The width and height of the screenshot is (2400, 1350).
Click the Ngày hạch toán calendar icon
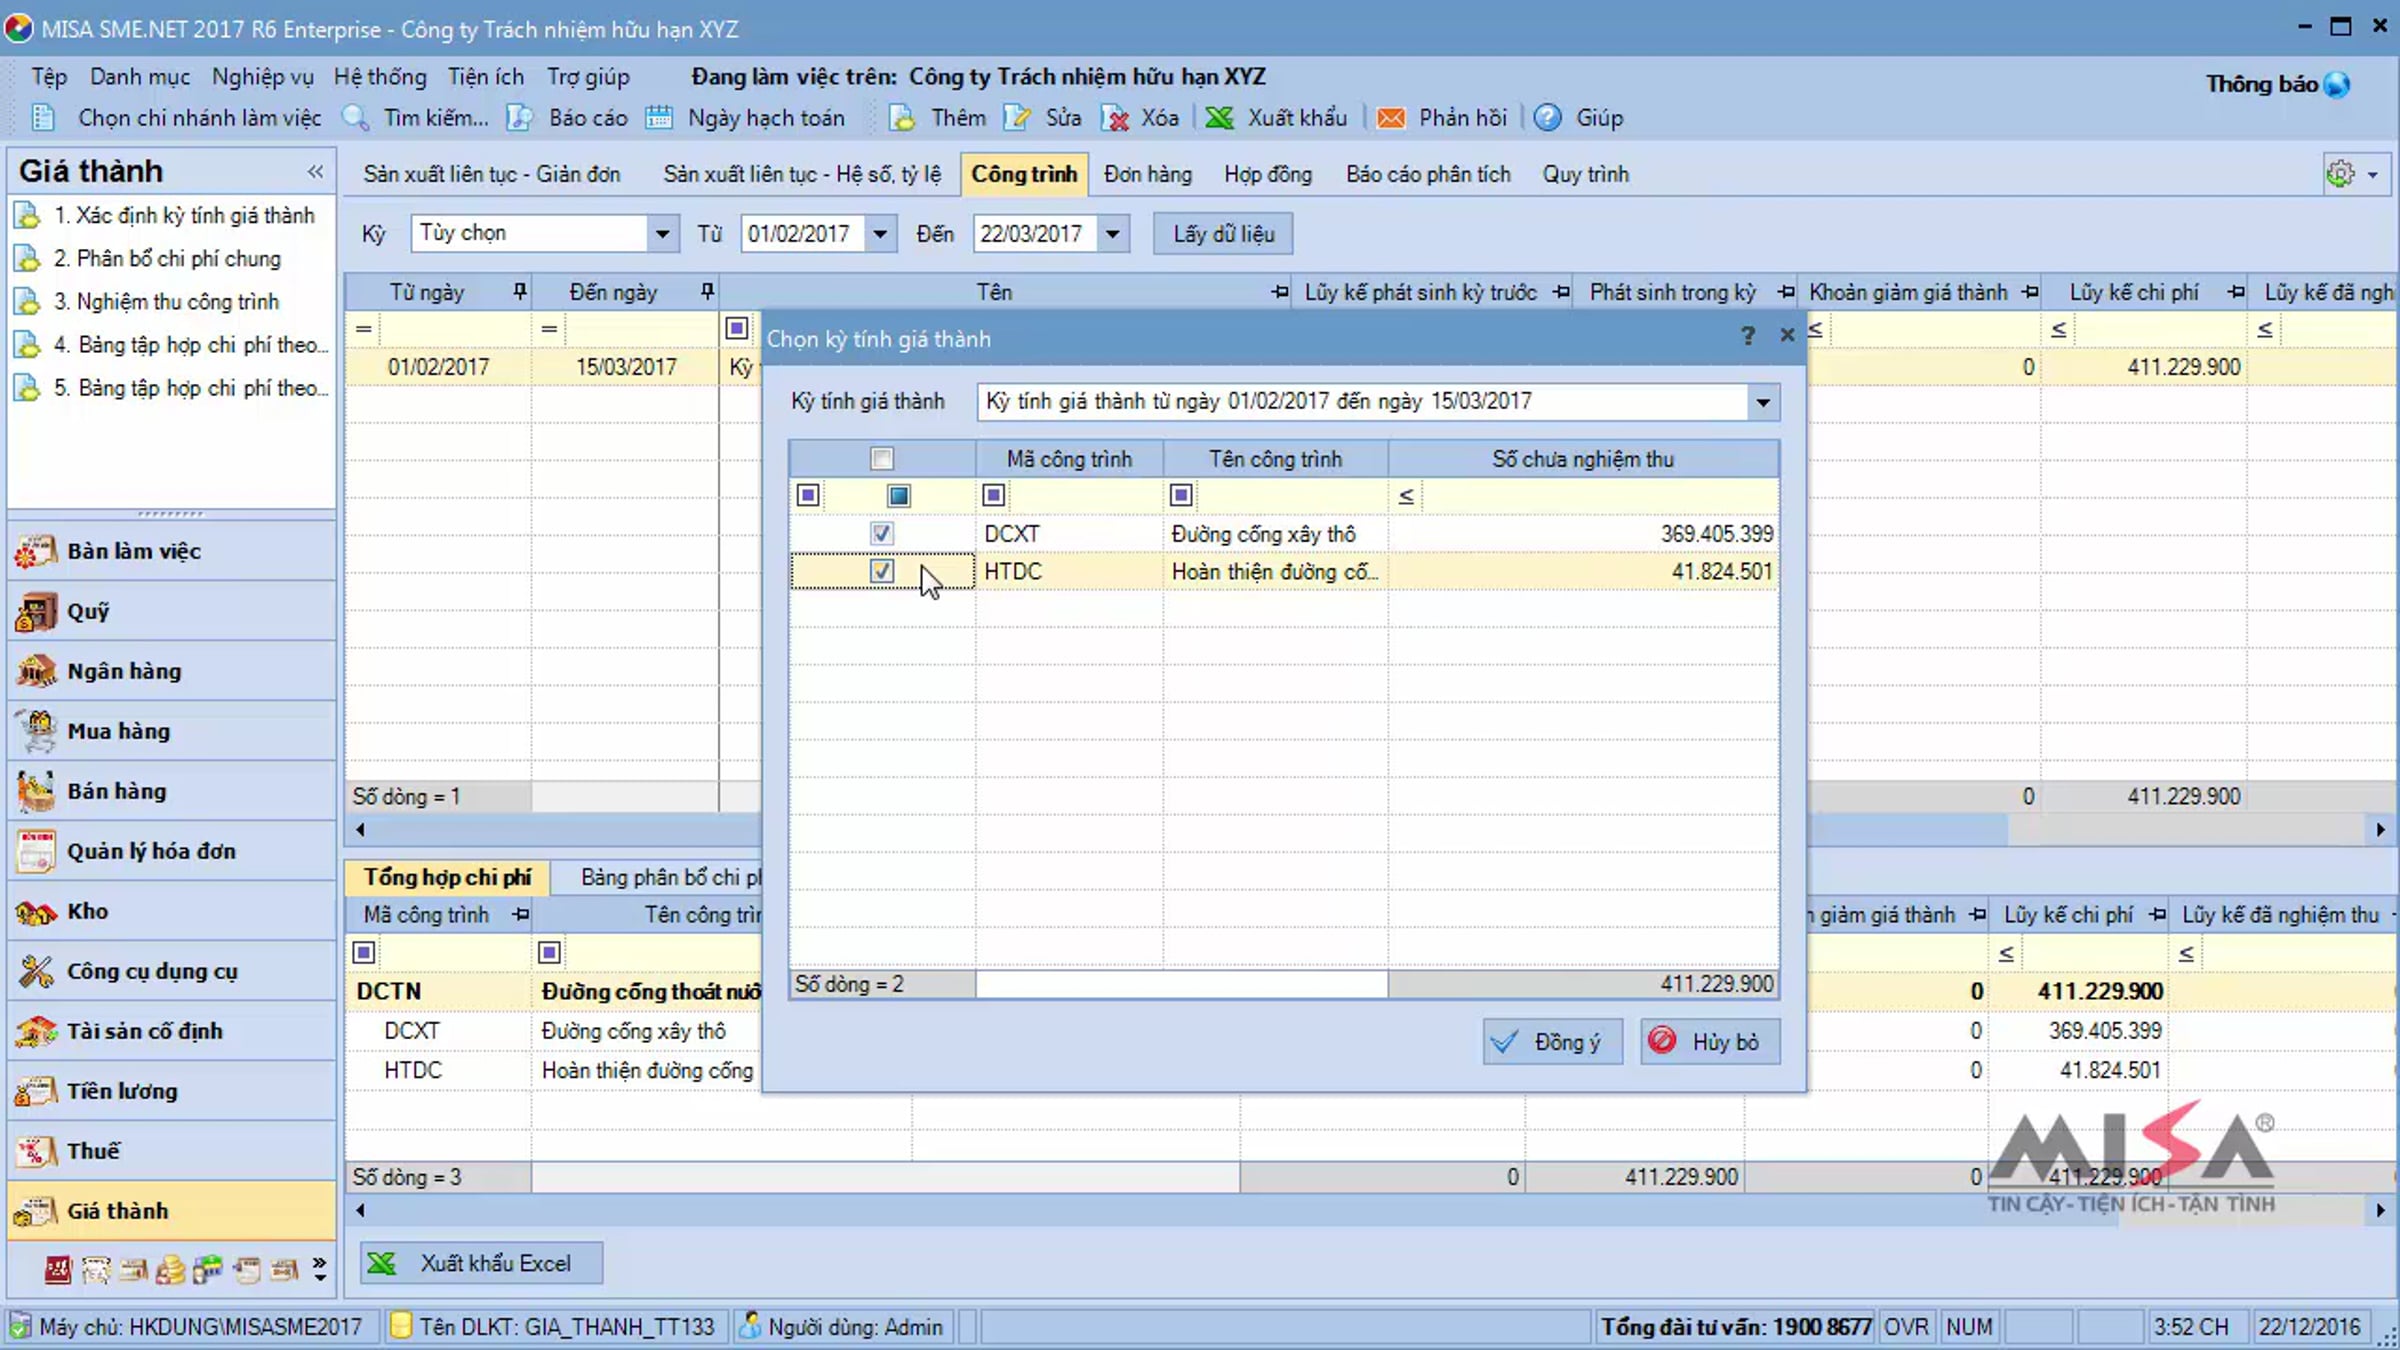[x=658, y=118]
